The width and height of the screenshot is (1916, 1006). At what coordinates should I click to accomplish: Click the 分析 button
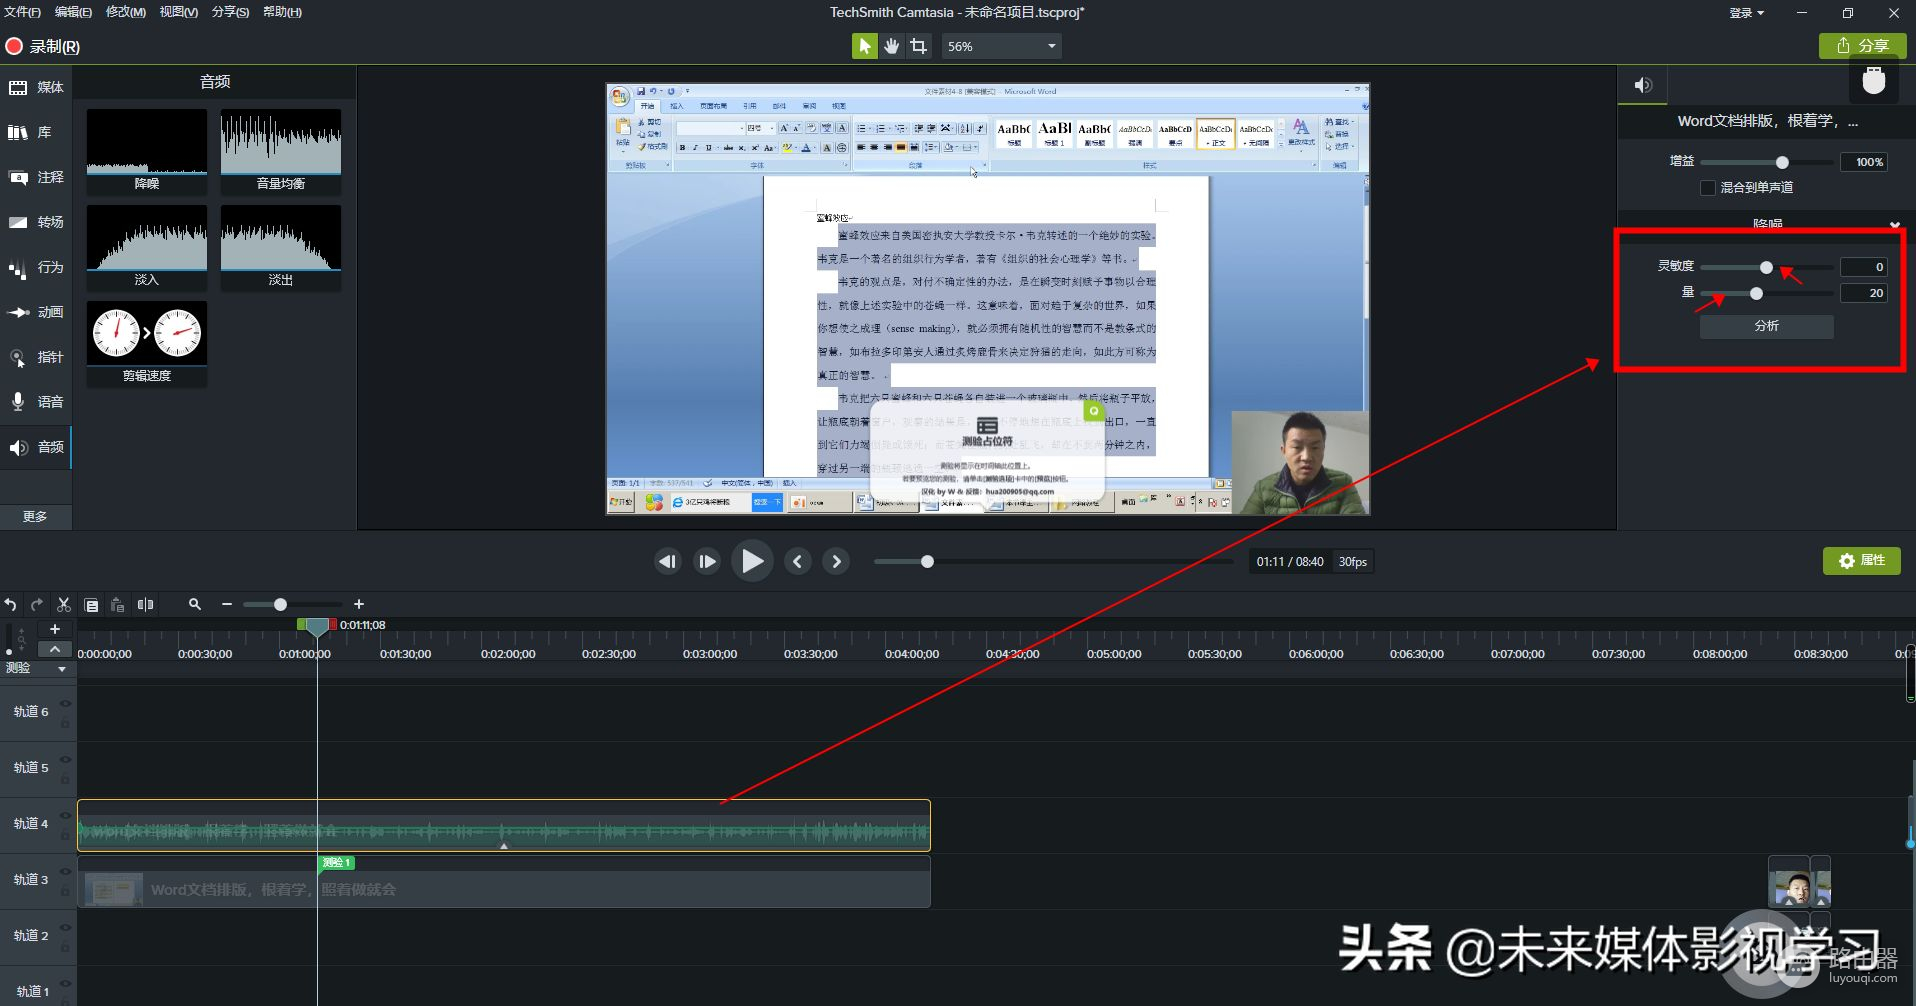pos(1766,326)
